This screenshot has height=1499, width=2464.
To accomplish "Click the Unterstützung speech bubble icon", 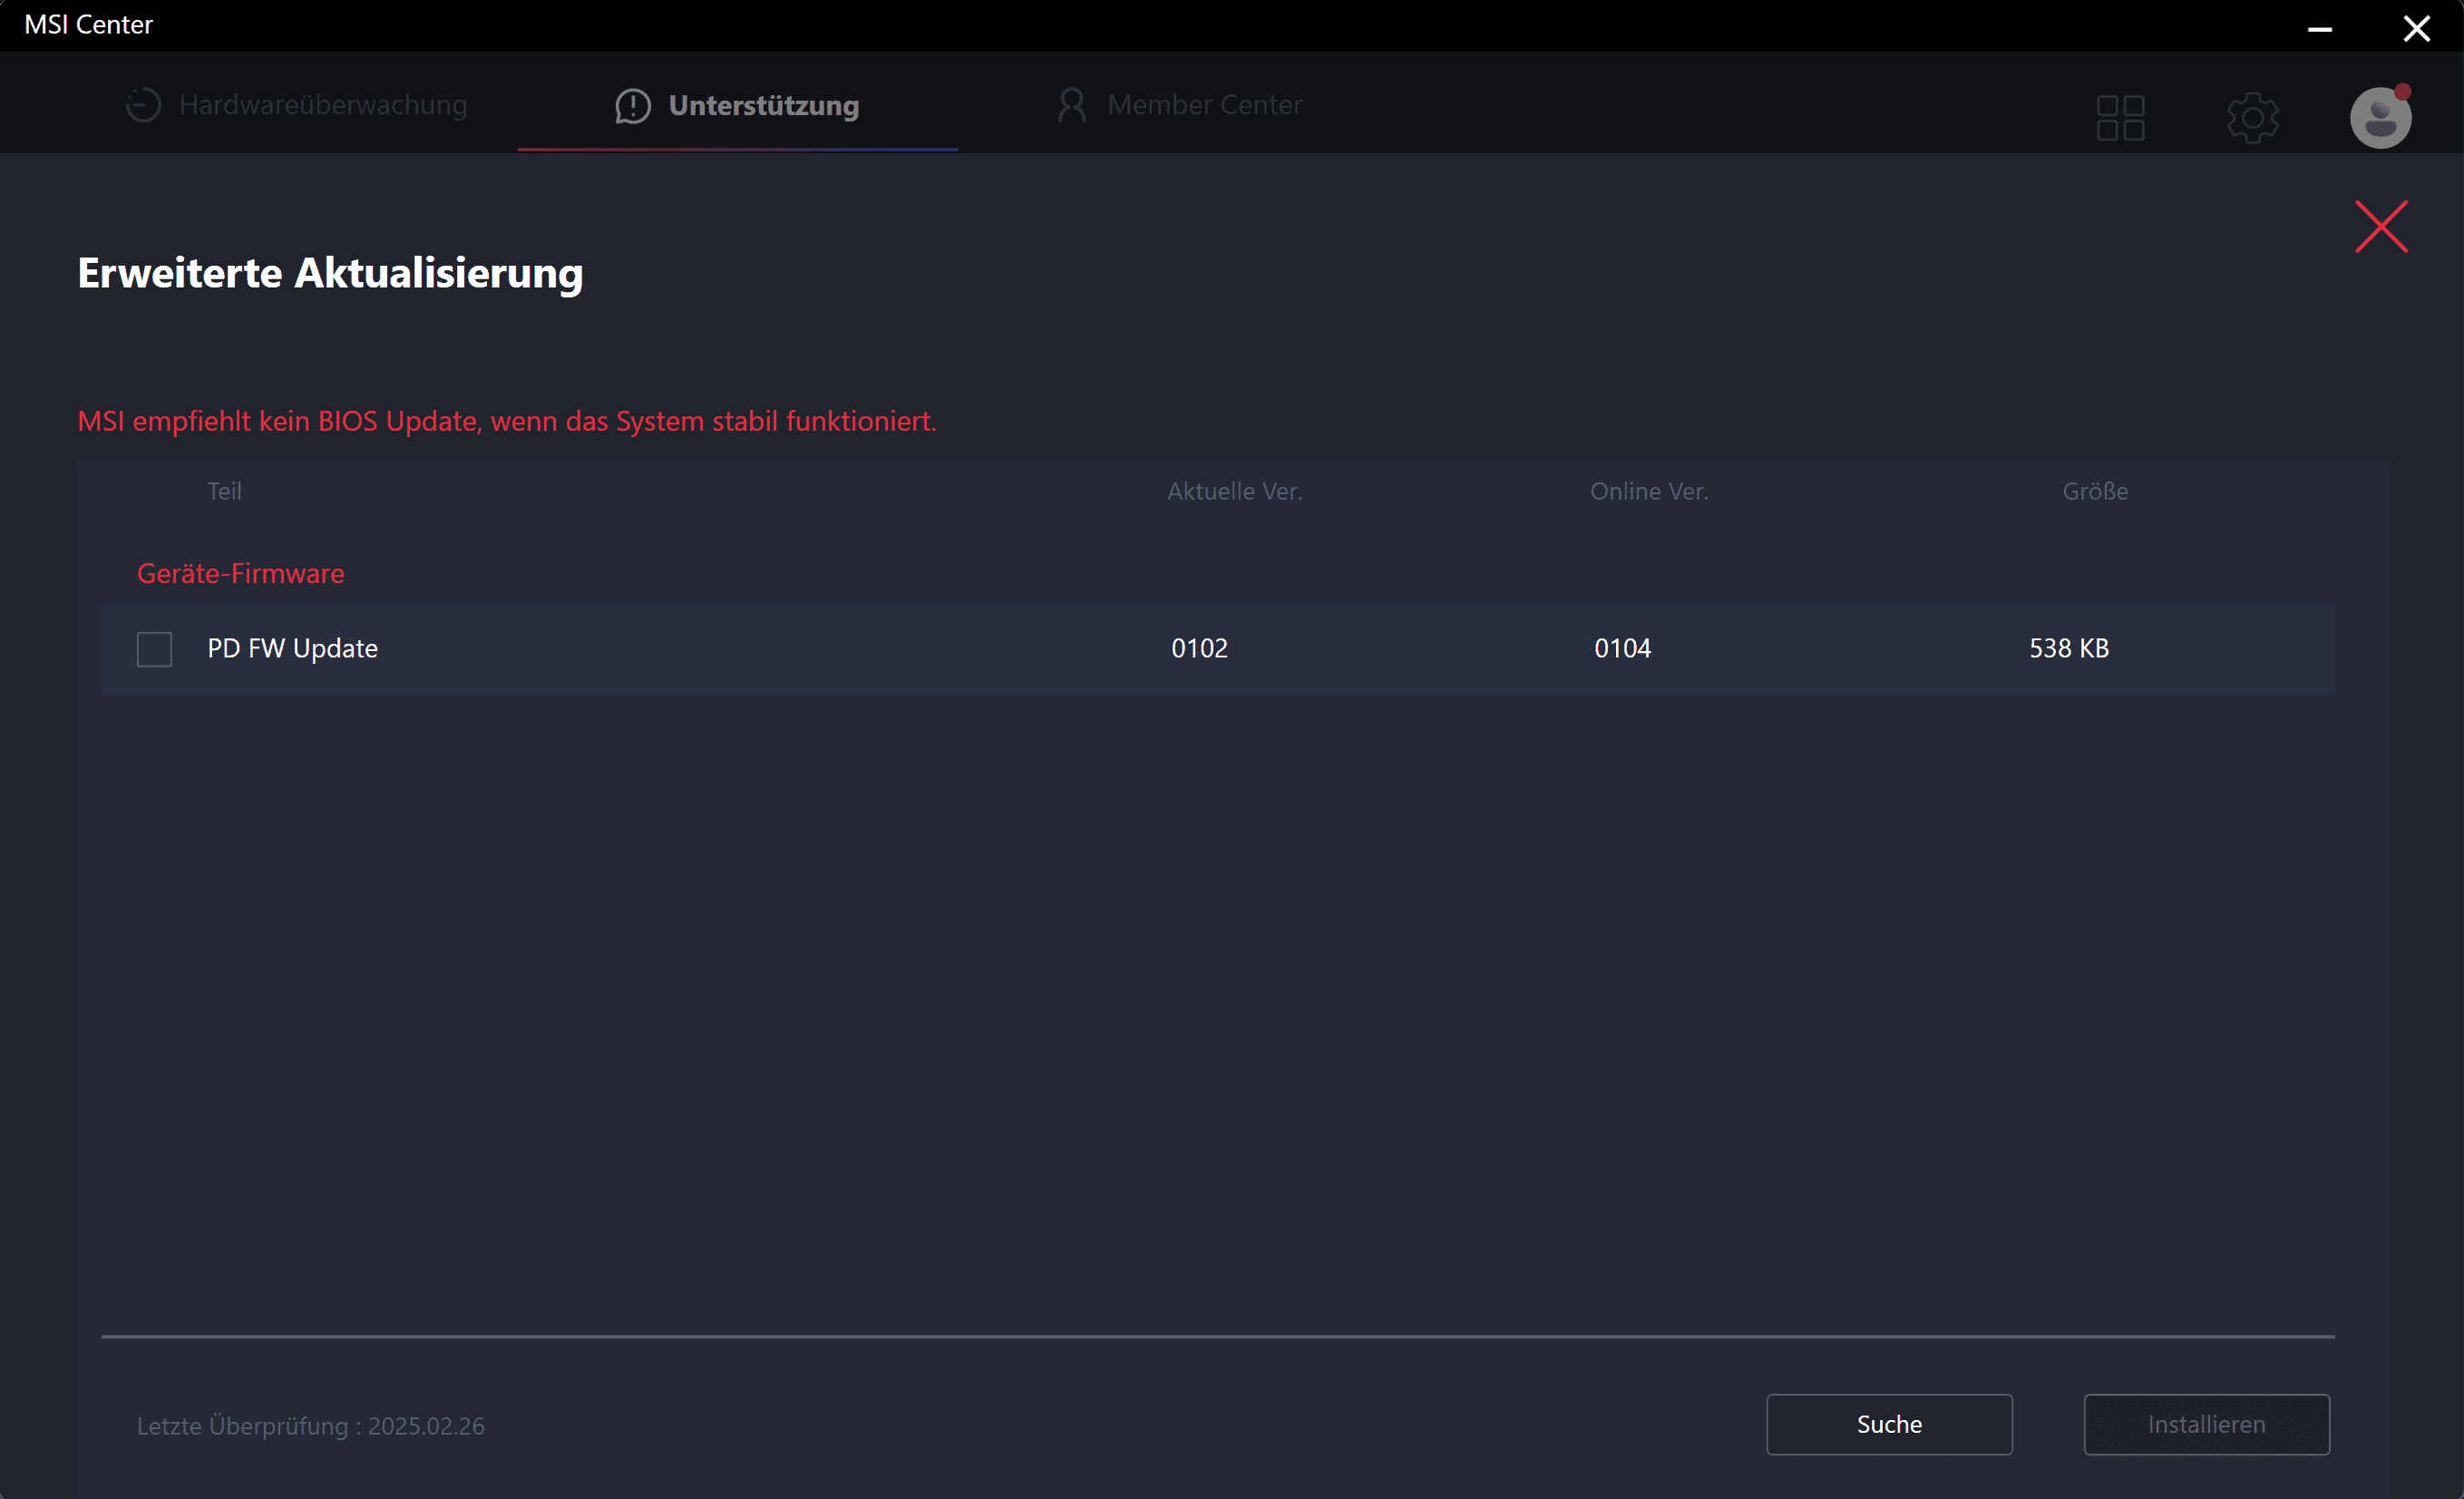I will tap(632, 106).
